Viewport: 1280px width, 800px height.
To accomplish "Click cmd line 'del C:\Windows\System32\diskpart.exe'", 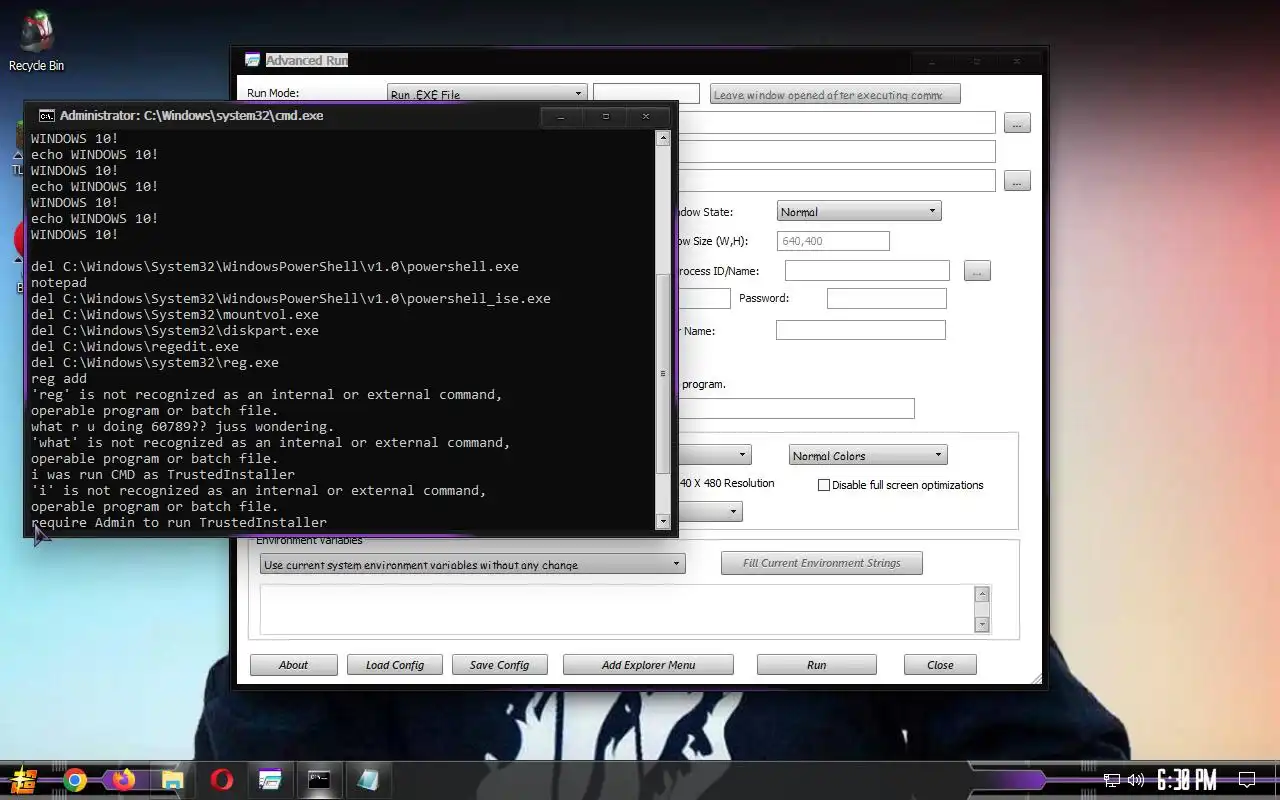I will [x=175, y=330].
